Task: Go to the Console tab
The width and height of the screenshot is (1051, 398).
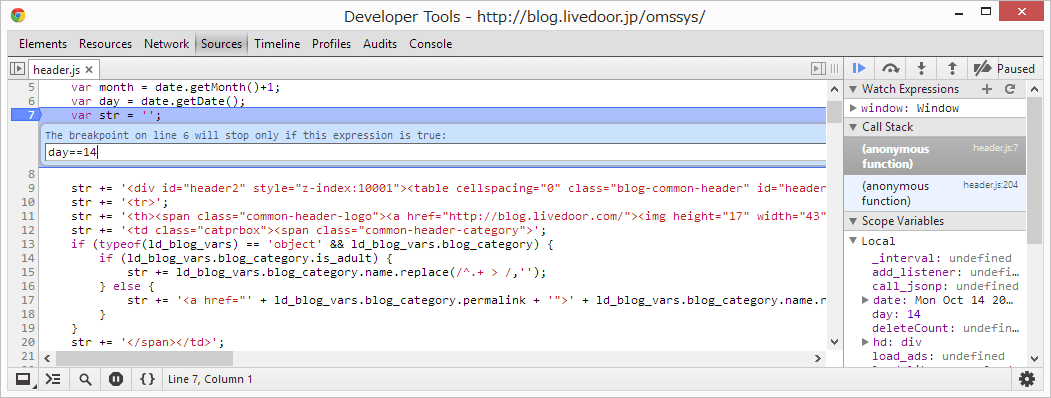Action: tap(430, 44)
